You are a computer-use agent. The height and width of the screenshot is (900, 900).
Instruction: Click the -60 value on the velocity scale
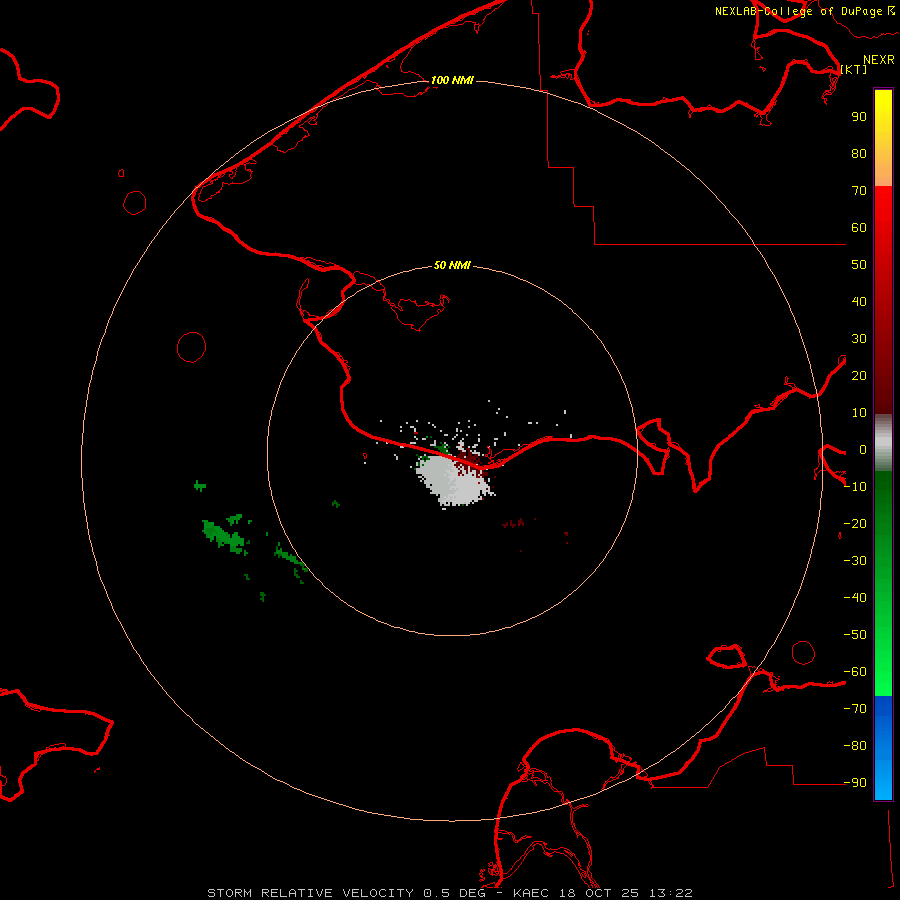[855, 672]
